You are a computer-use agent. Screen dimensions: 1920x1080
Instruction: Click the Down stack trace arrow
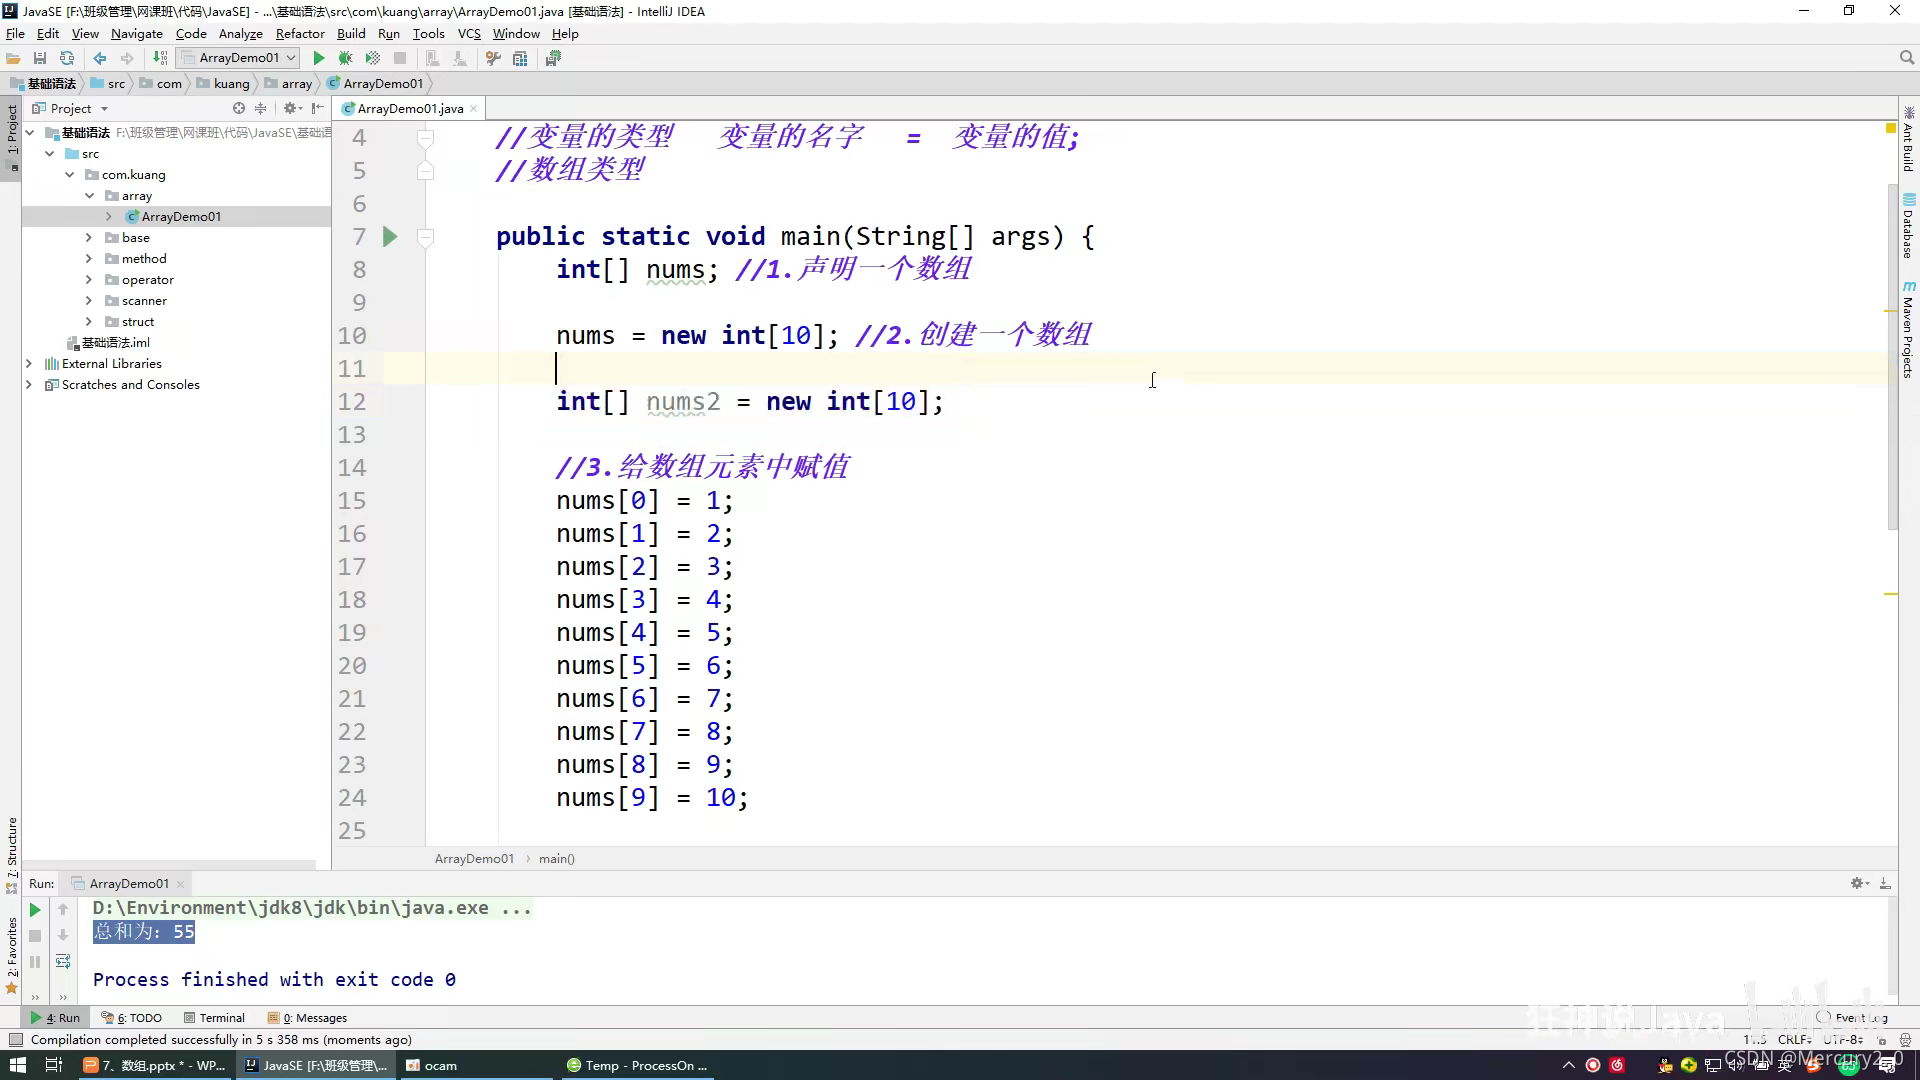click(x=63, y=936)
